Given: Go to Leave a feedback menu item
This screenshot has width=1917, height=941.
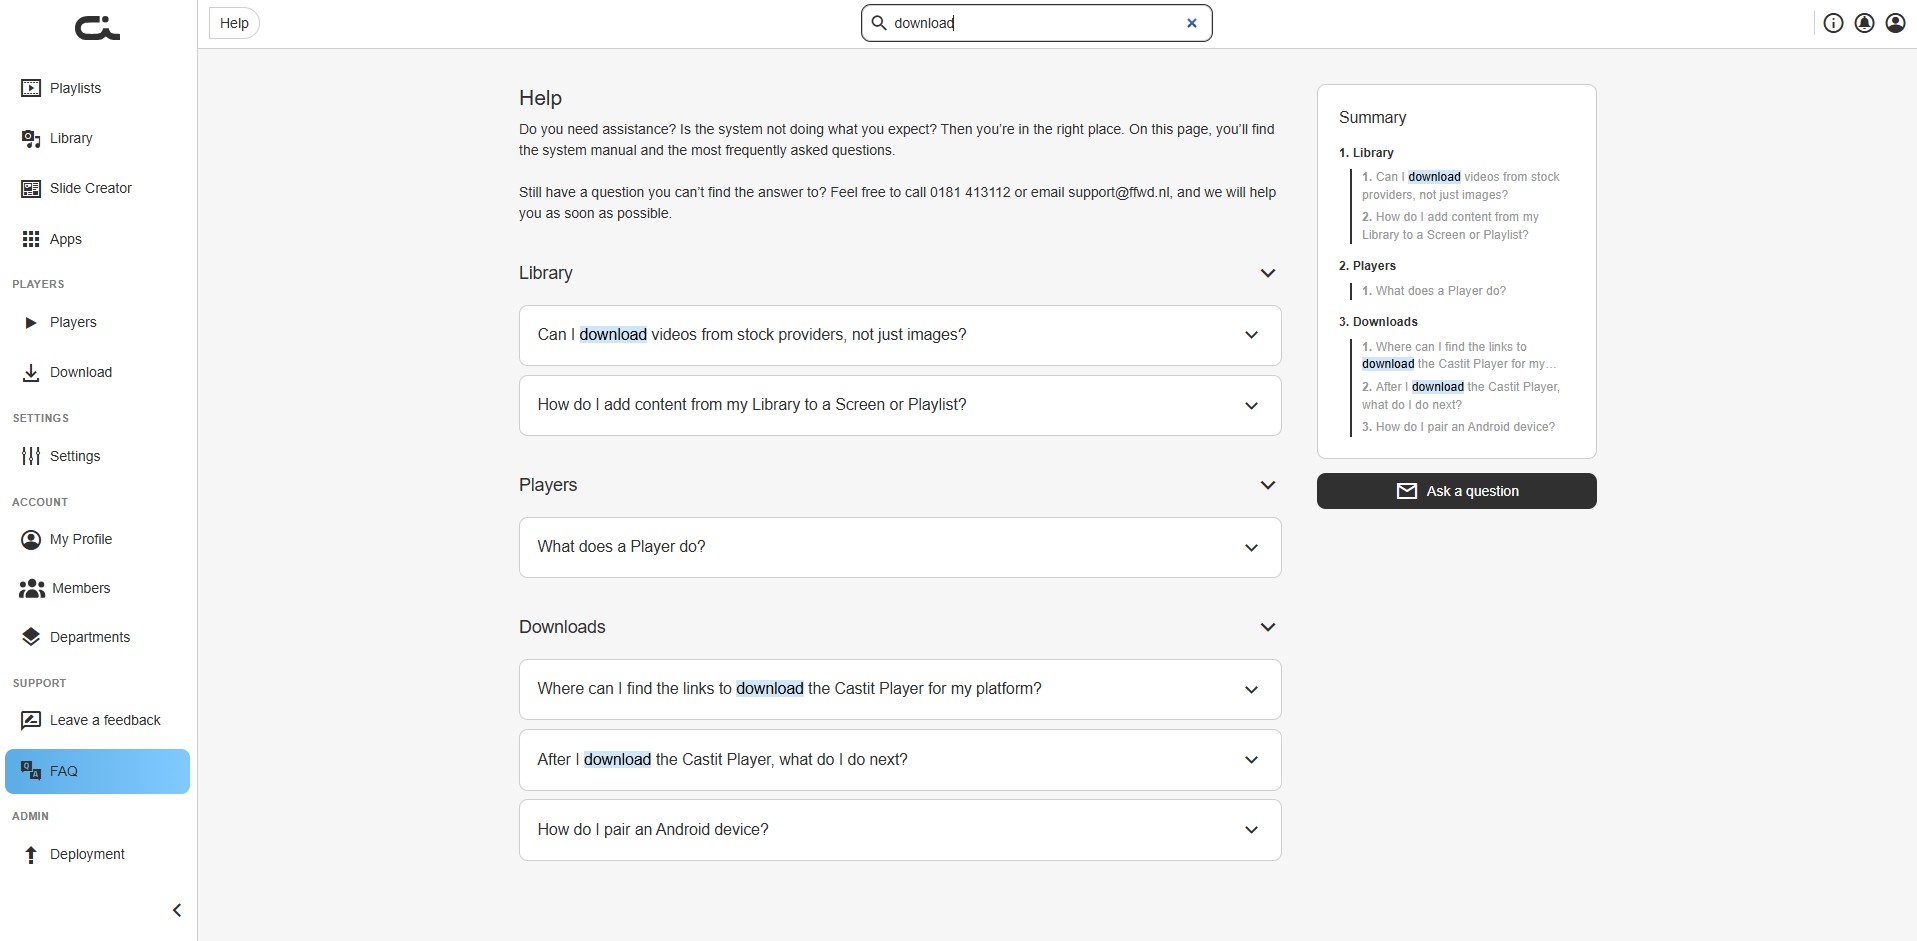Looking at the screenshot, I should (x=97, y=720).
